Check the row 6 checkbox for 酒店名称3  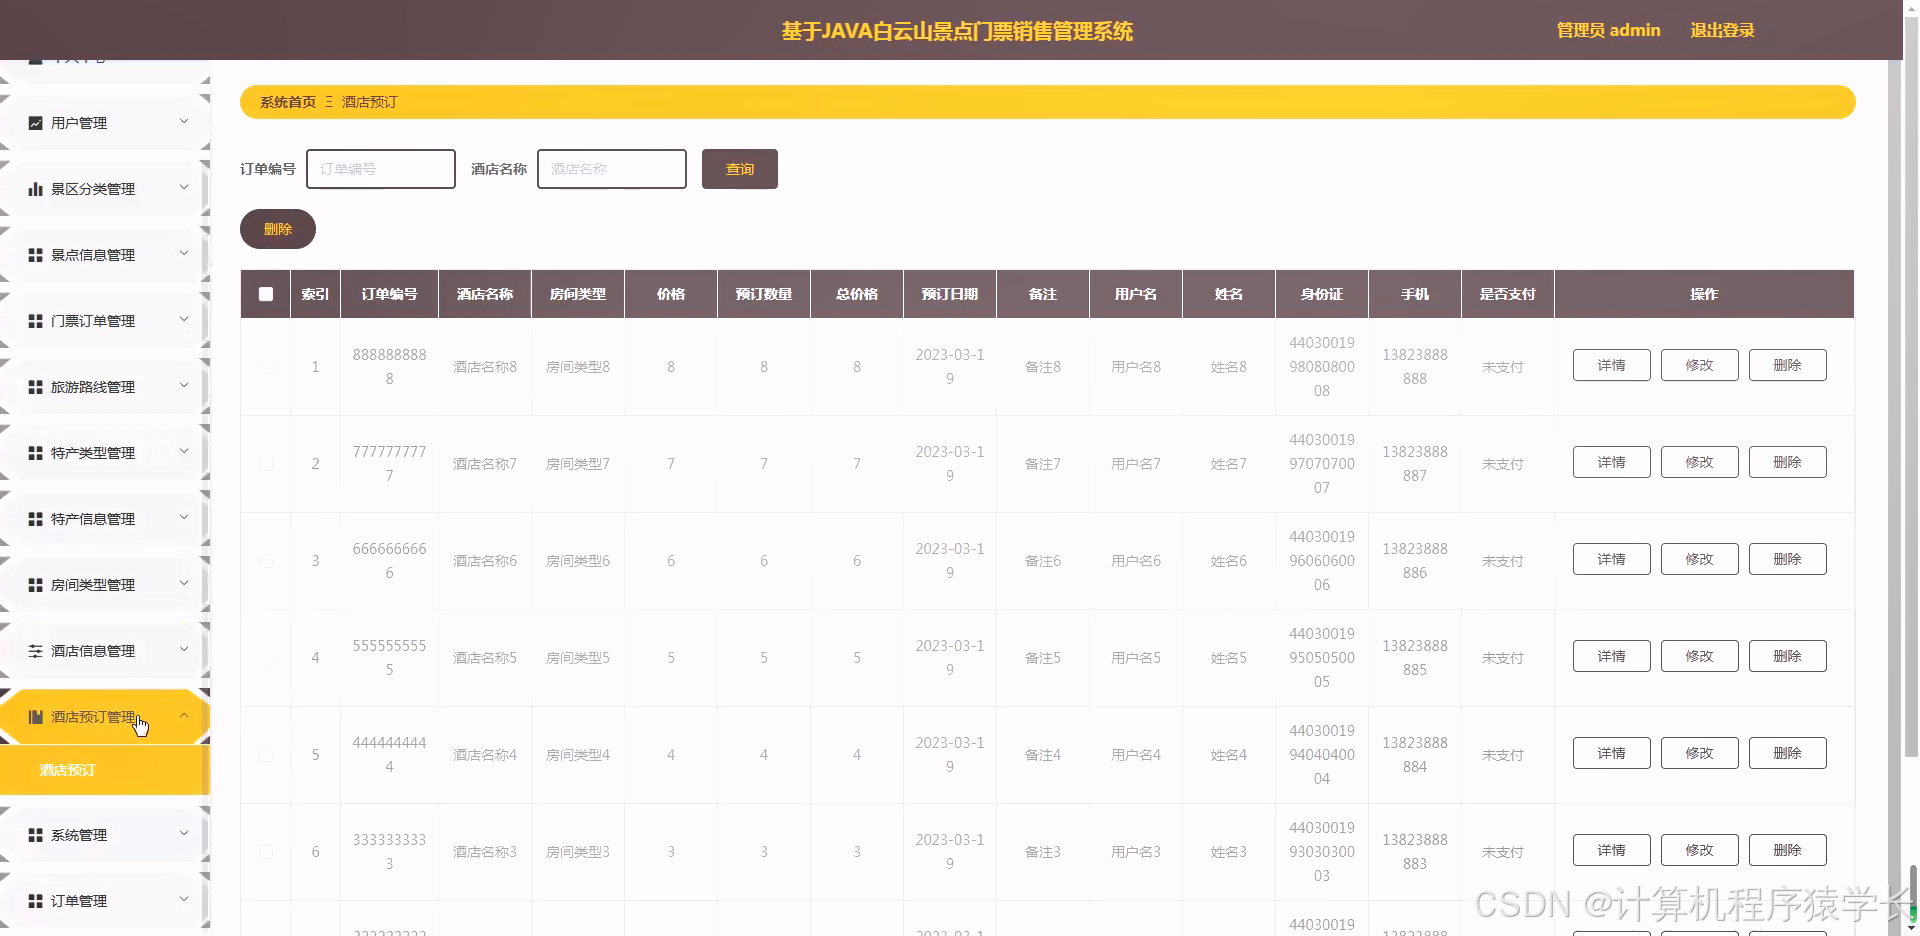click(x=266, y=852)
